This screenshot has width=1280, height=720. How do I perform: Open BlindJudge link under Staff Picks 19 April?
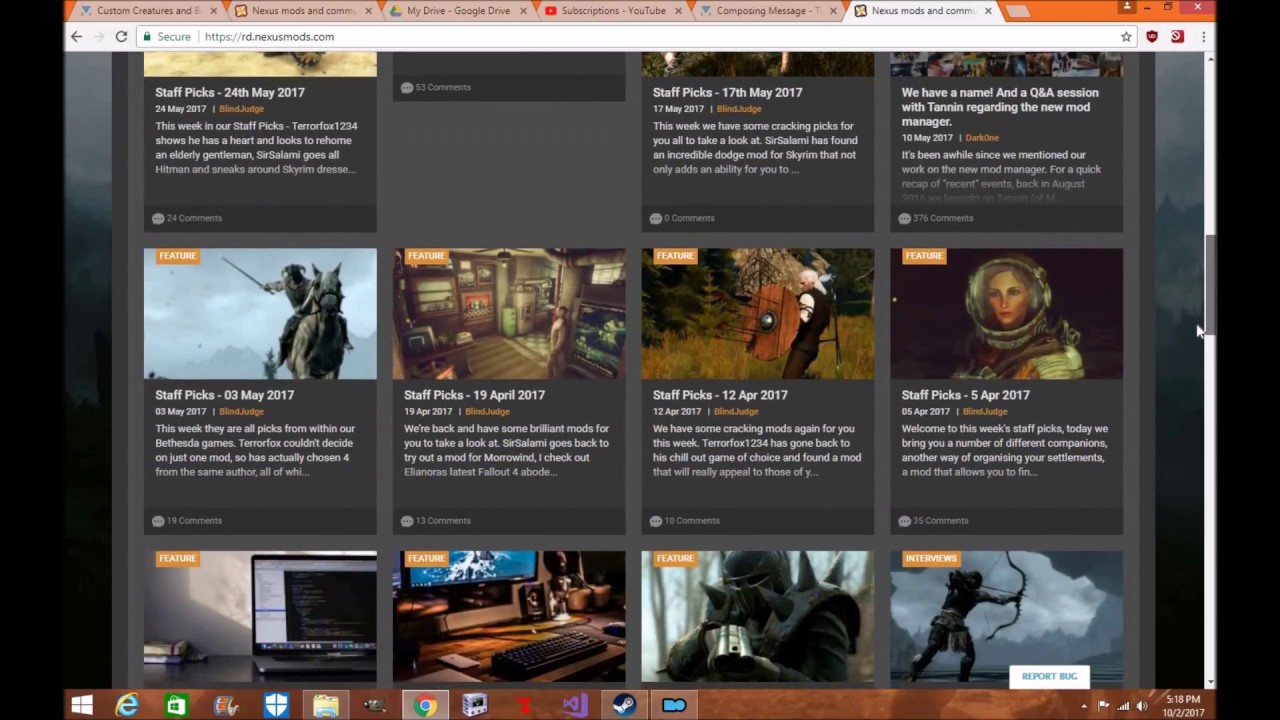pyautogui.click(x=487, y=412)
